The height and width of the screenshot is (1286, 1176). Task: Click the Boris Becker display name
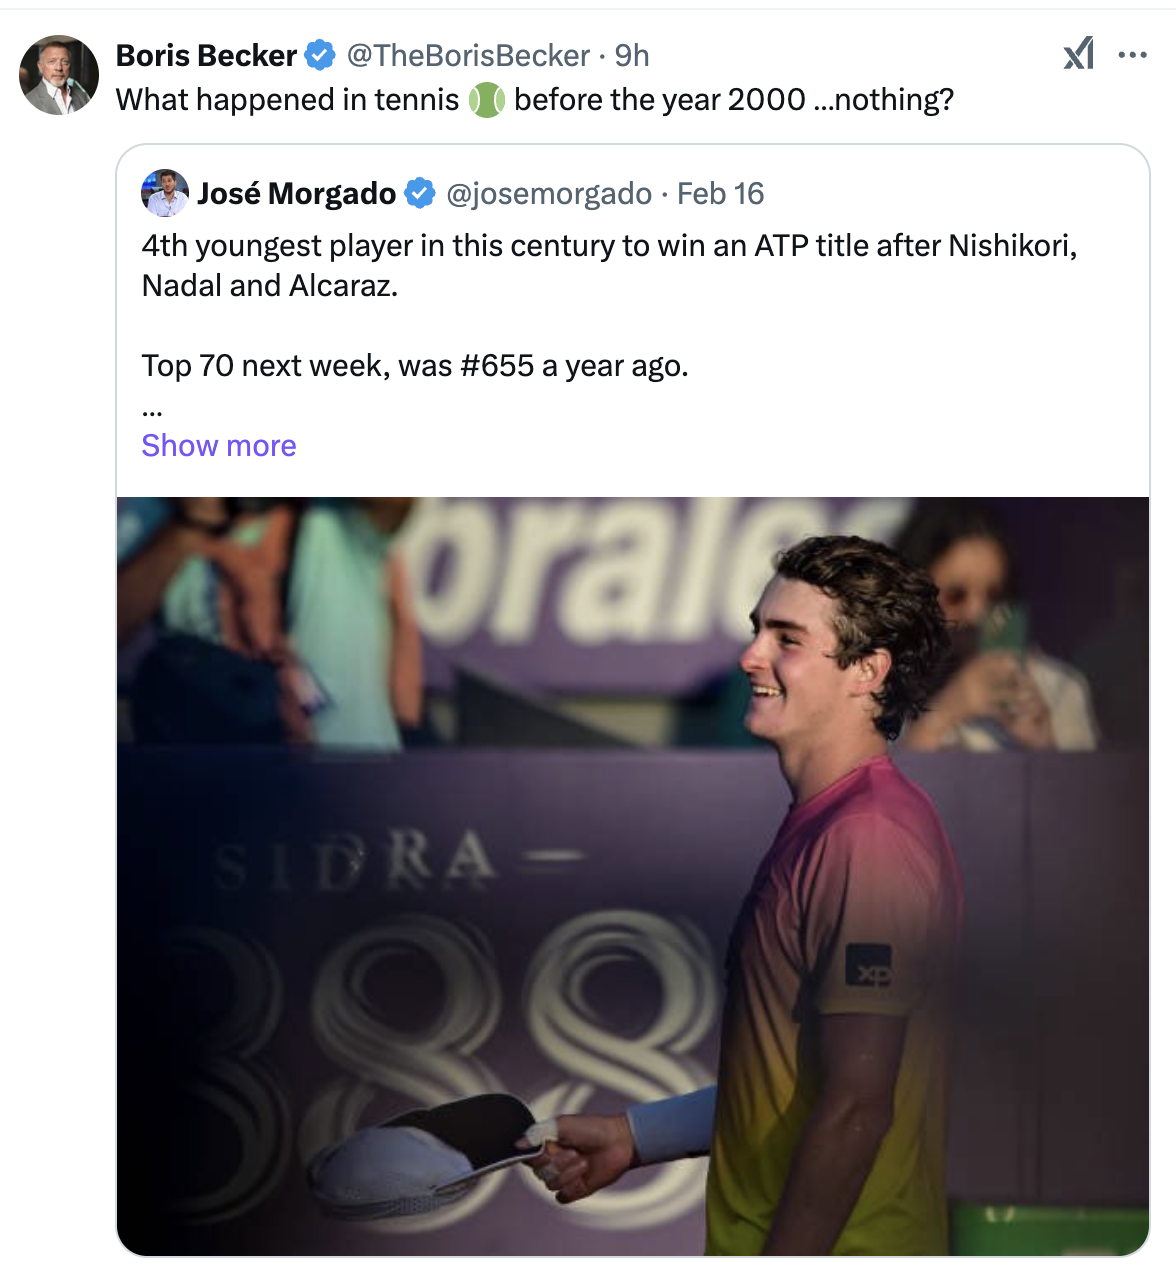(x=206, y=55)
